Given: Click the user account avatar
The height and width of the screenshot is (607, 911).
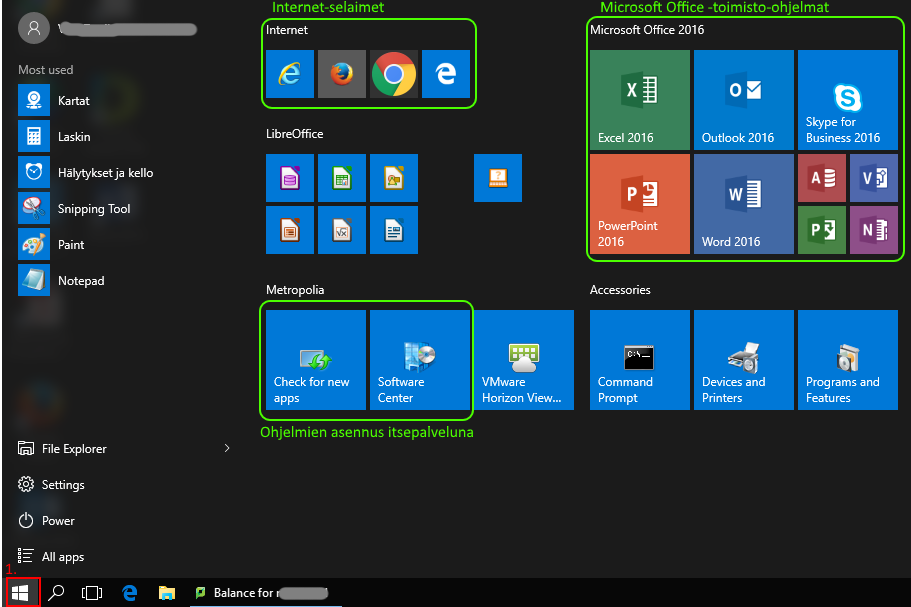Looking at the screenshot, I should (x=34, y=28).
